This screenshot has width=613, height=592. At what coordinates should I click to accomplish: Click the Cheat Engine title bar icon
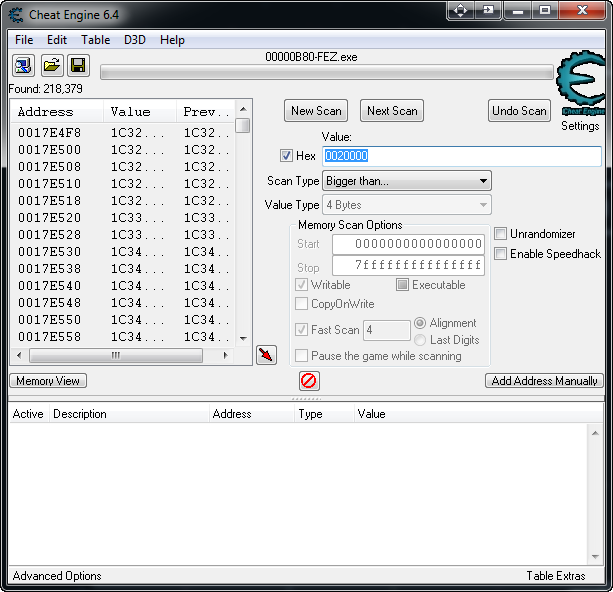16,15
